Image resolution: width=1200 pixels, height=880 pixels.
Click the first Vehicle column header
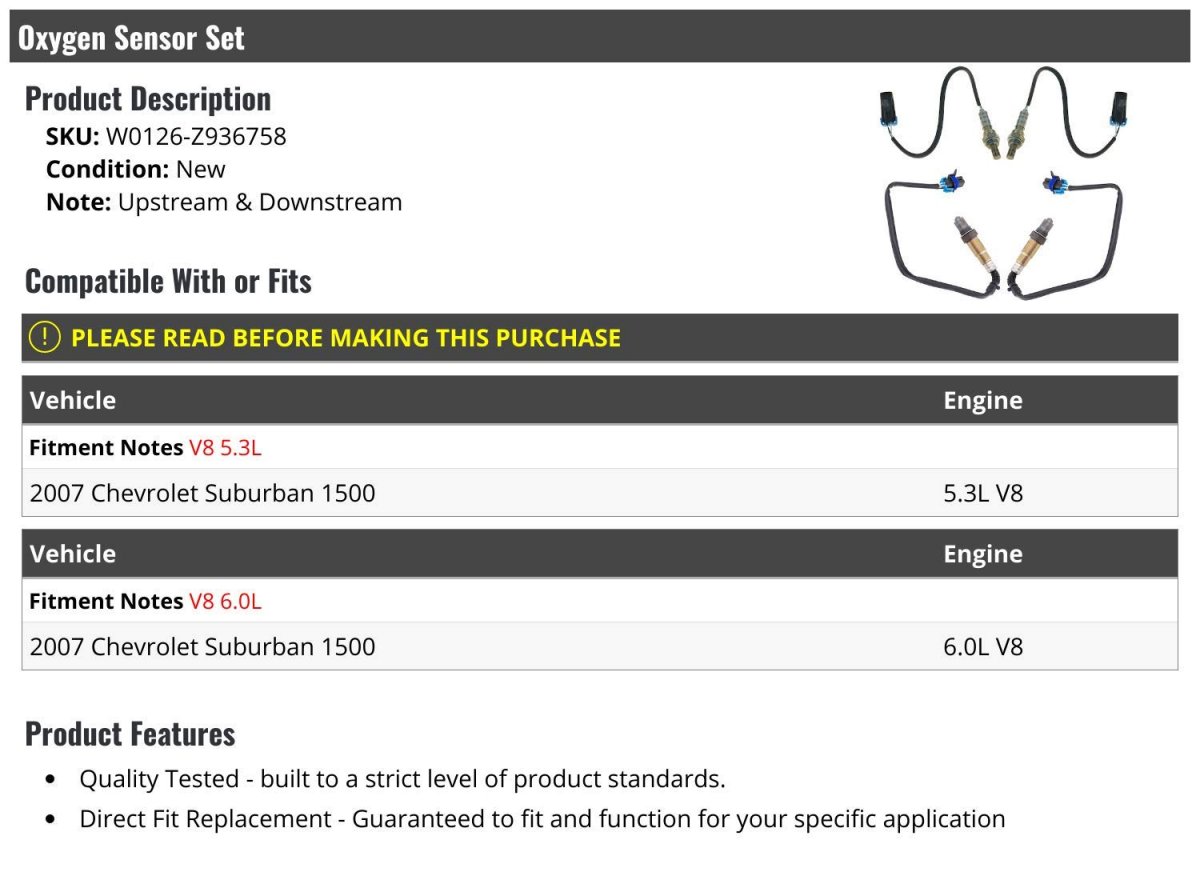(73, 400)
